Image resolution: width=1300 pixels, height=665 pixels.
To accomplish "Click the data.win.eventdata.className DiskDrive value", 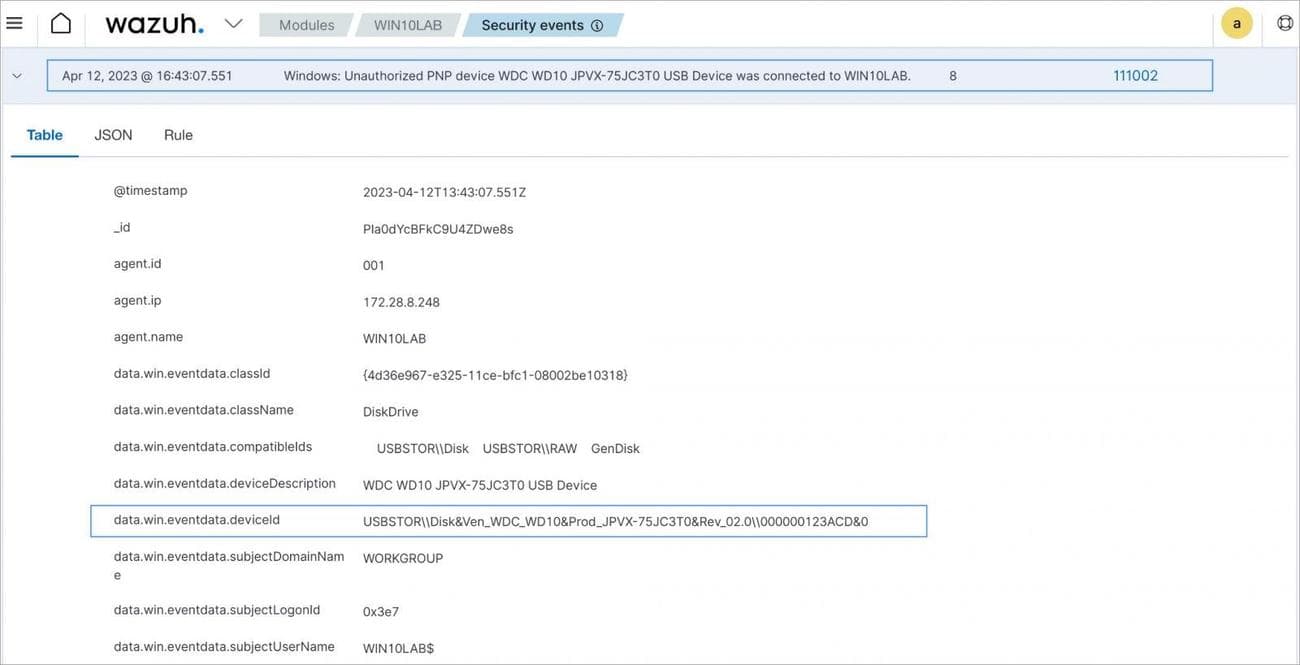I will point(390,412).
